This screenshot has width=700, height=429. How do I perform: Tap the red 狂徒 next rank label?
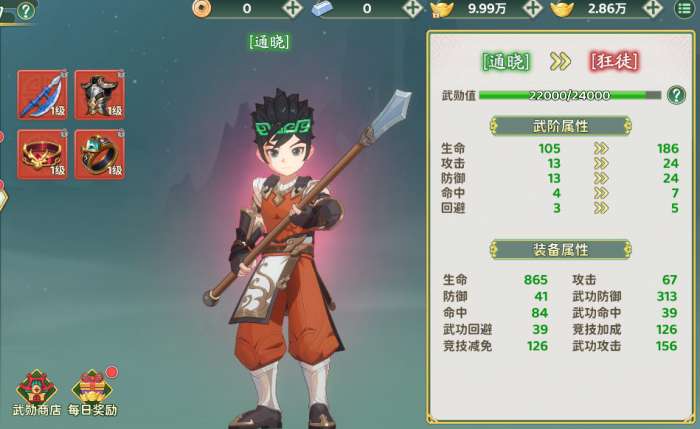point(614,62)
